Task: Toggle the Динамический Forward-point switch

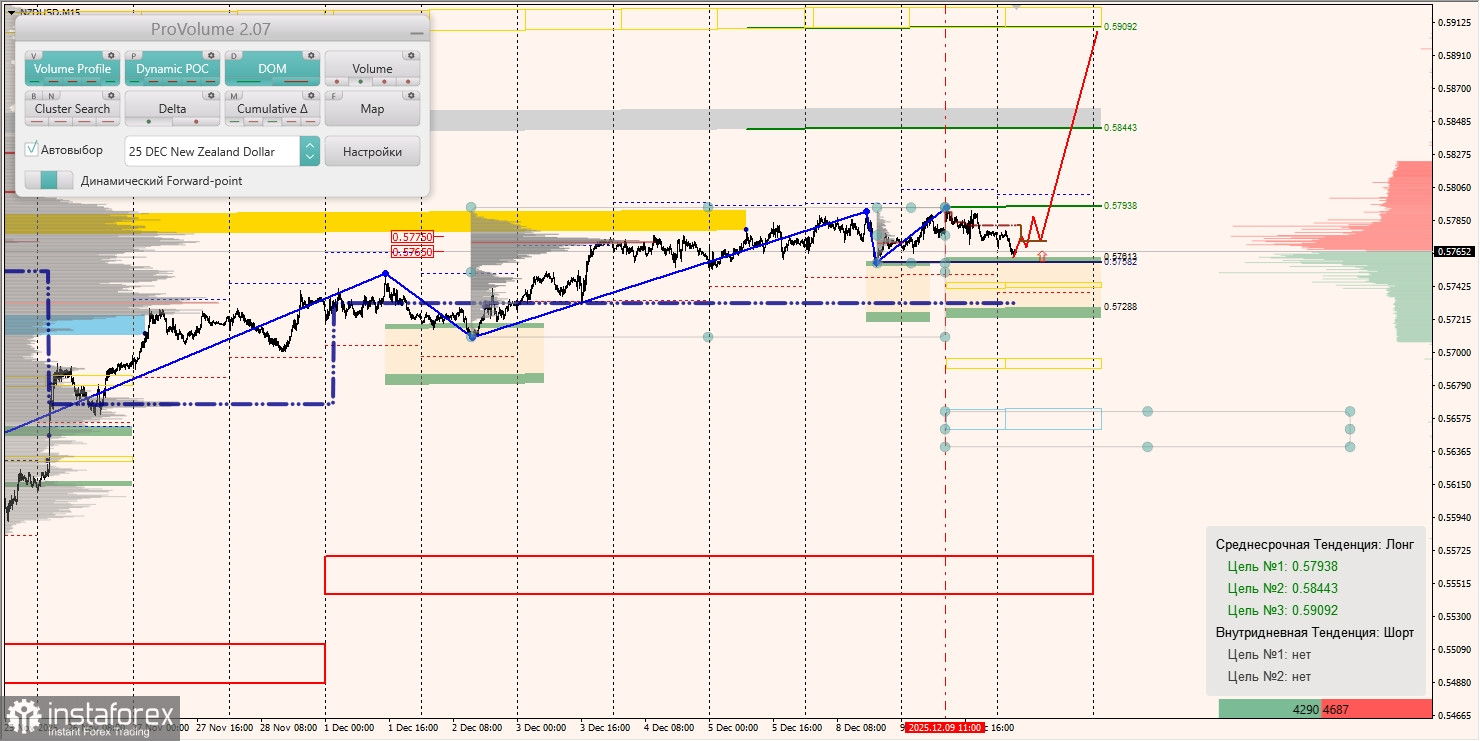Action: point(50,180)
